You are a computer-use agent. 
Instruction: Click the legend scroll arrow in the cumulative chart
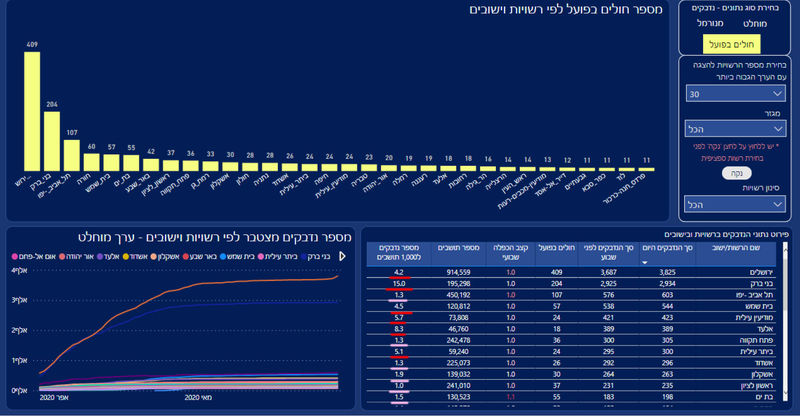[x=342, y=256]
